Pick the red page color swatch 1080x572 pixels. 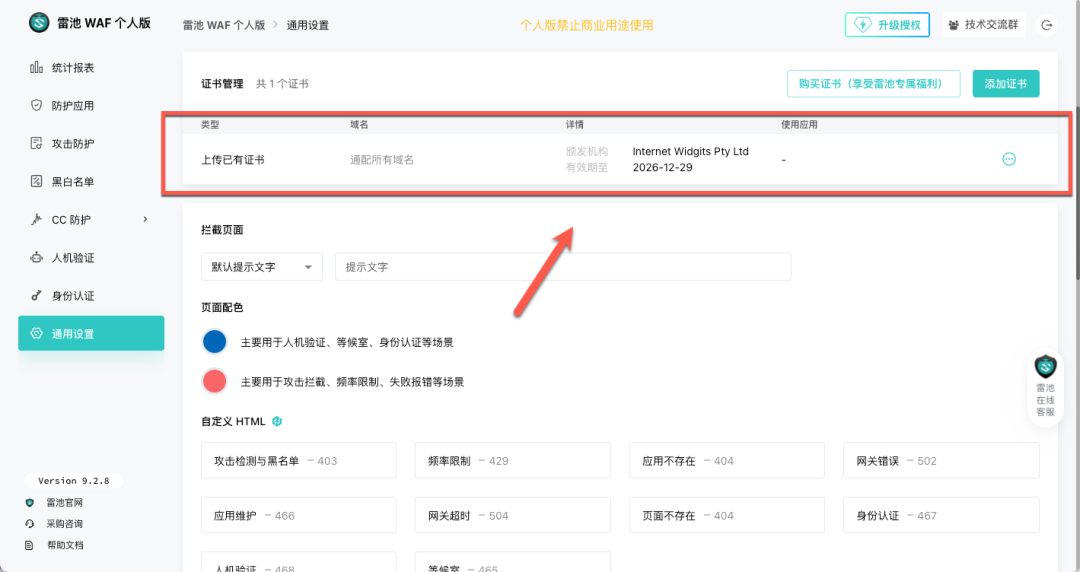point(215,381)
